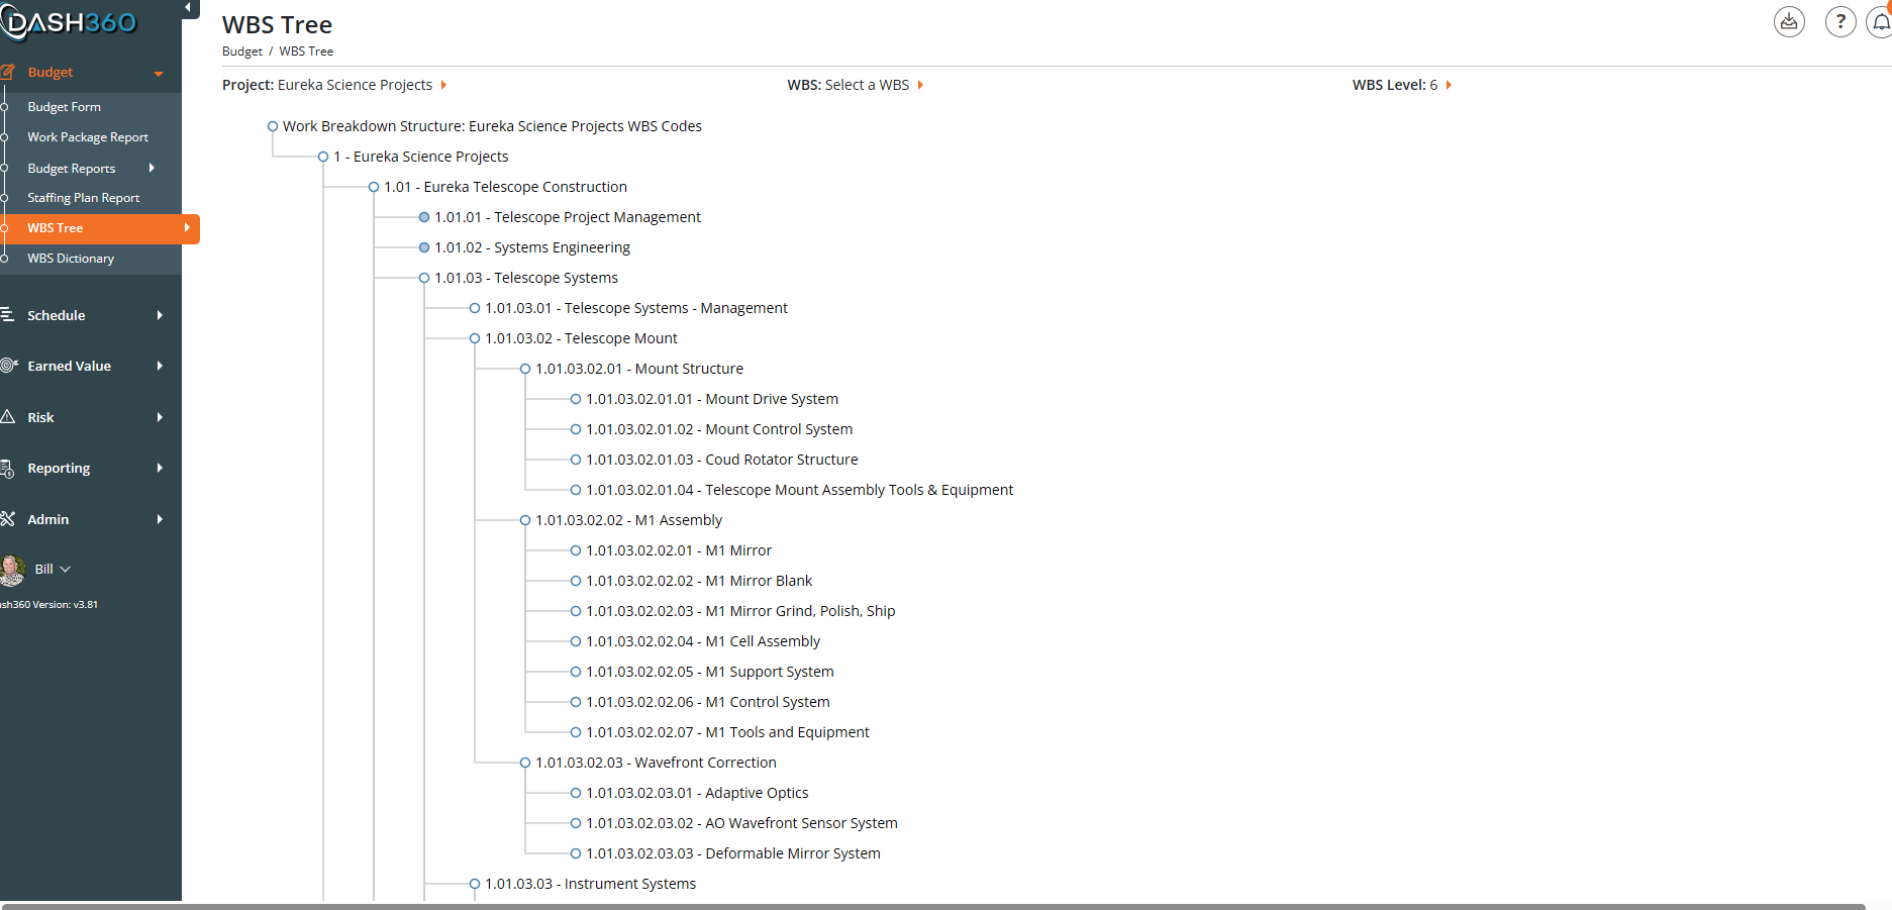
Task: Collapse node 1.01.03.02 Telescope Mount
Action: tap(474, 338)
